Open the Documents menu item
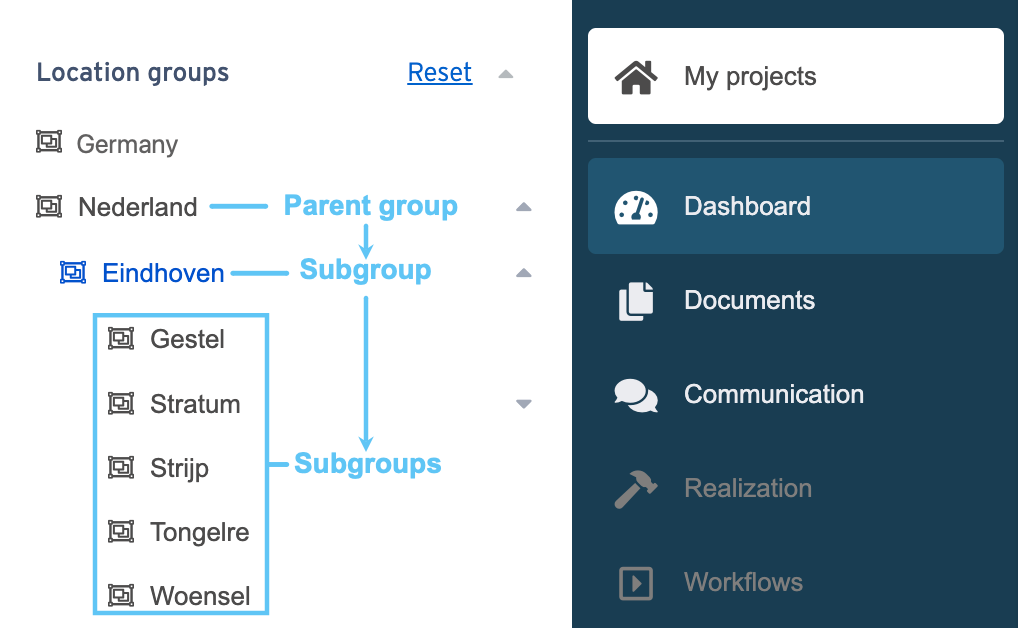Image resolution: width=1018 pixels, height=628 pixels. 749,301
